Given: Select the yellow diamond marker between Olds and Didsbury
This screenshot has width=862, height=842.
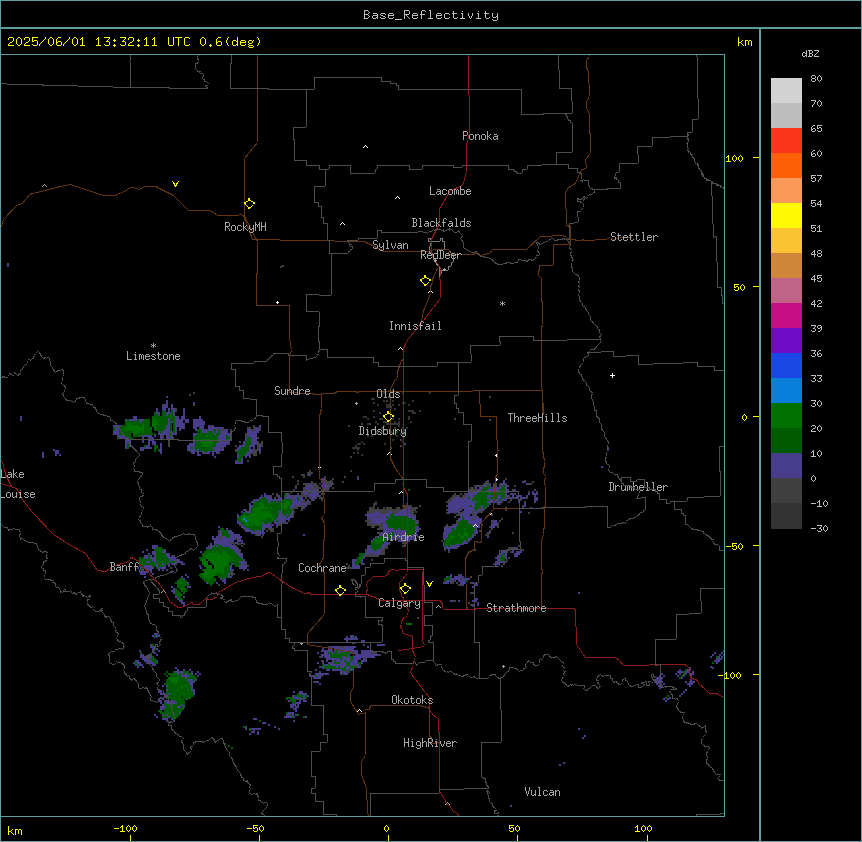Looking at the screenshot, I should [388, 417].
